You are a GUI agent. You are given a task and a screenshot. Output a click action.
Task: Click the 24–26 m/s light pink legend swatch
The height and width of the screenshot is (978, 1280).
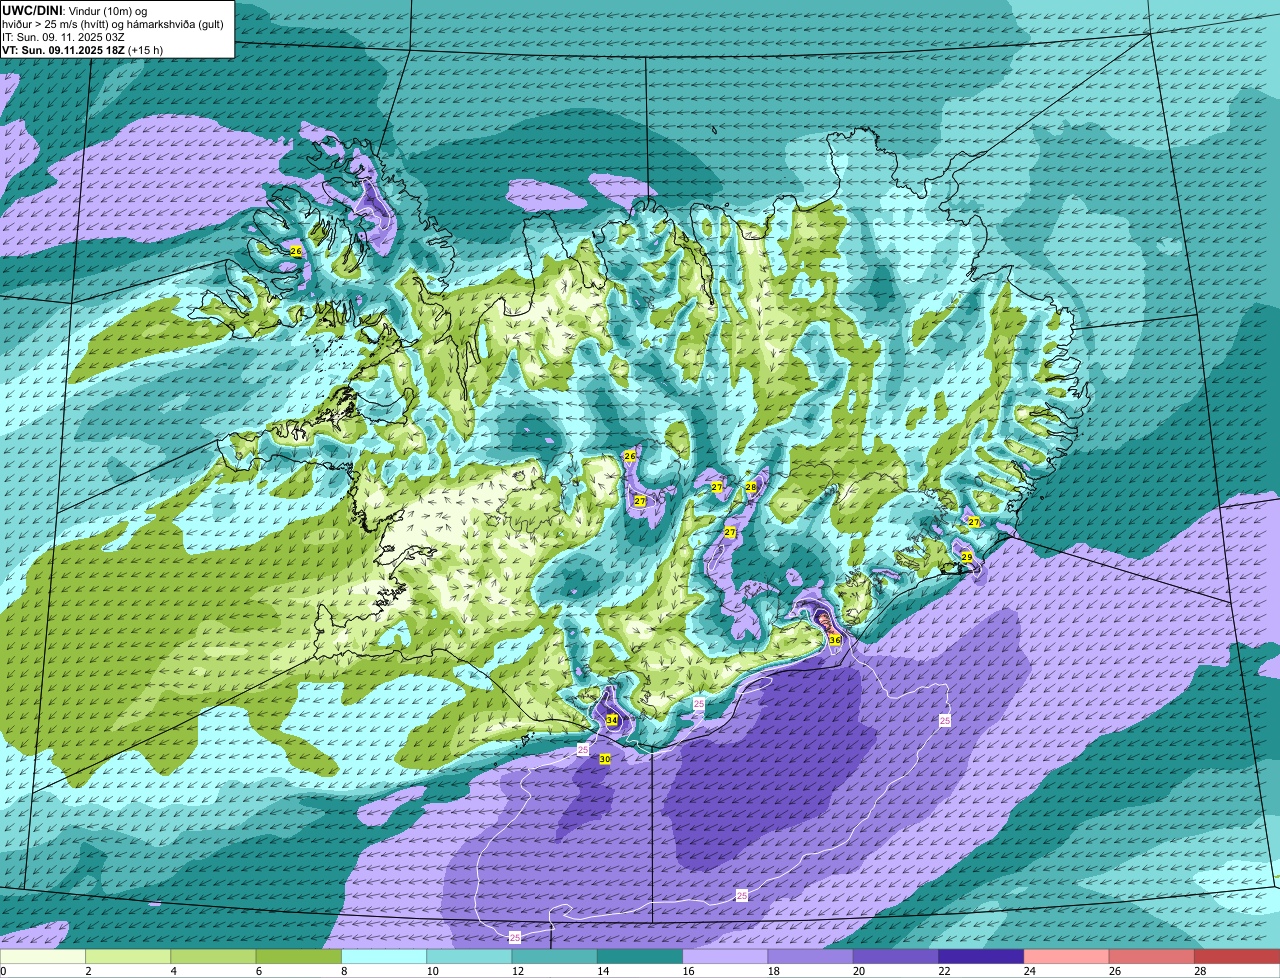pos(1066,956)
